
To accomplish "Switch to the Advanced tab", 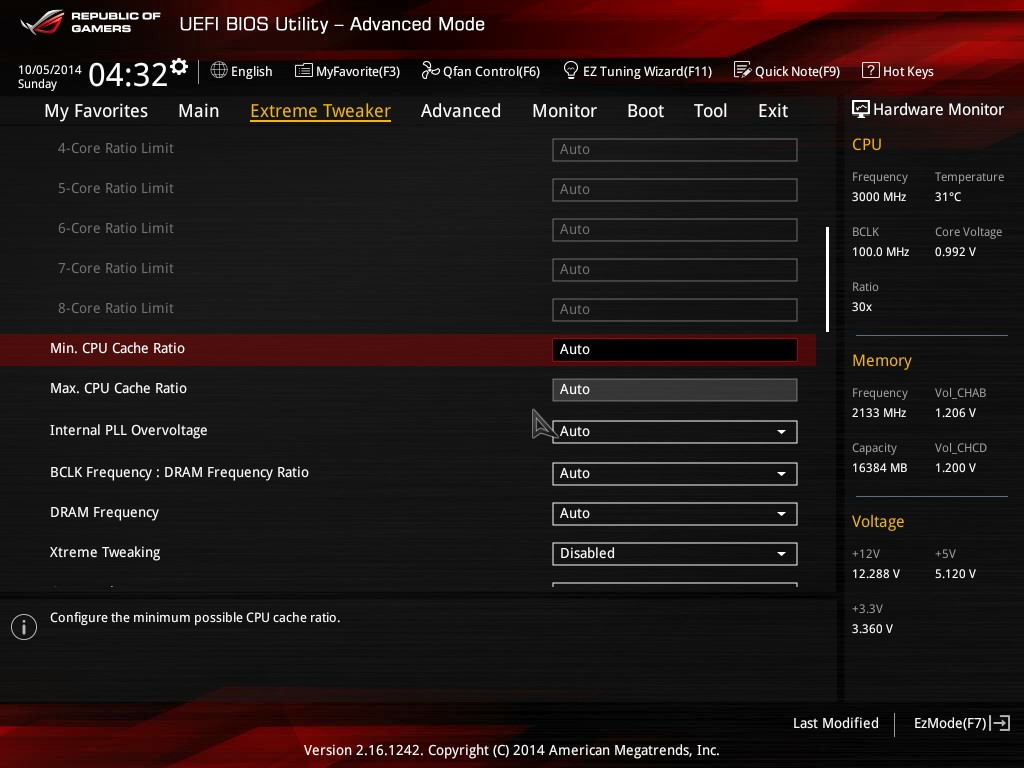I will click(461, 111).
